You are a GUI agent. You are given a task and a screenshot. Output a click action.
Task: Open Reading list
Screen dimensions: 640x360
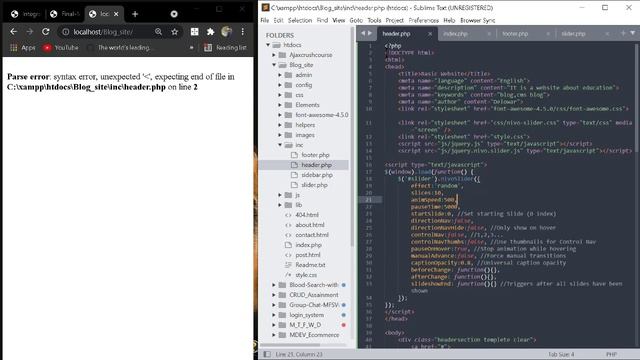(225, 48)
